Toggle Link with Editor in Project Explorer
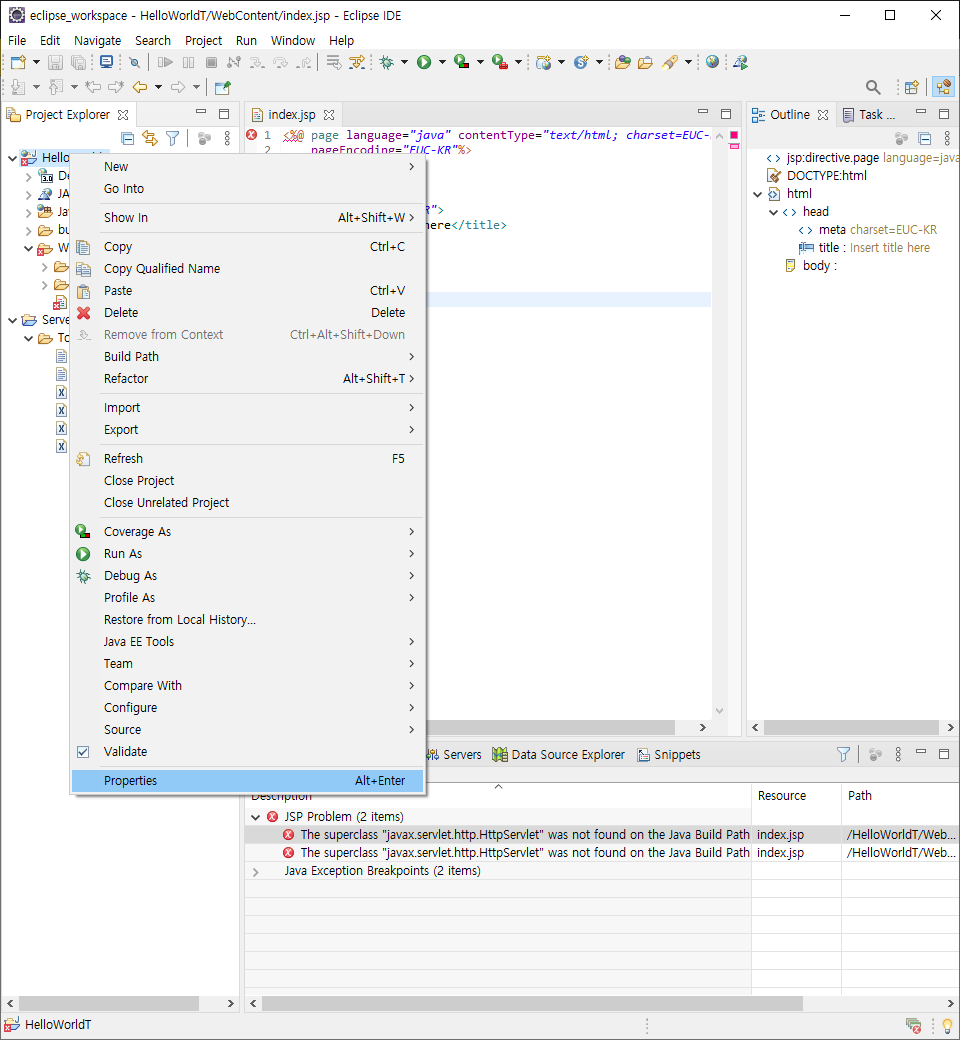960x1040 pixels. point(150,138)
